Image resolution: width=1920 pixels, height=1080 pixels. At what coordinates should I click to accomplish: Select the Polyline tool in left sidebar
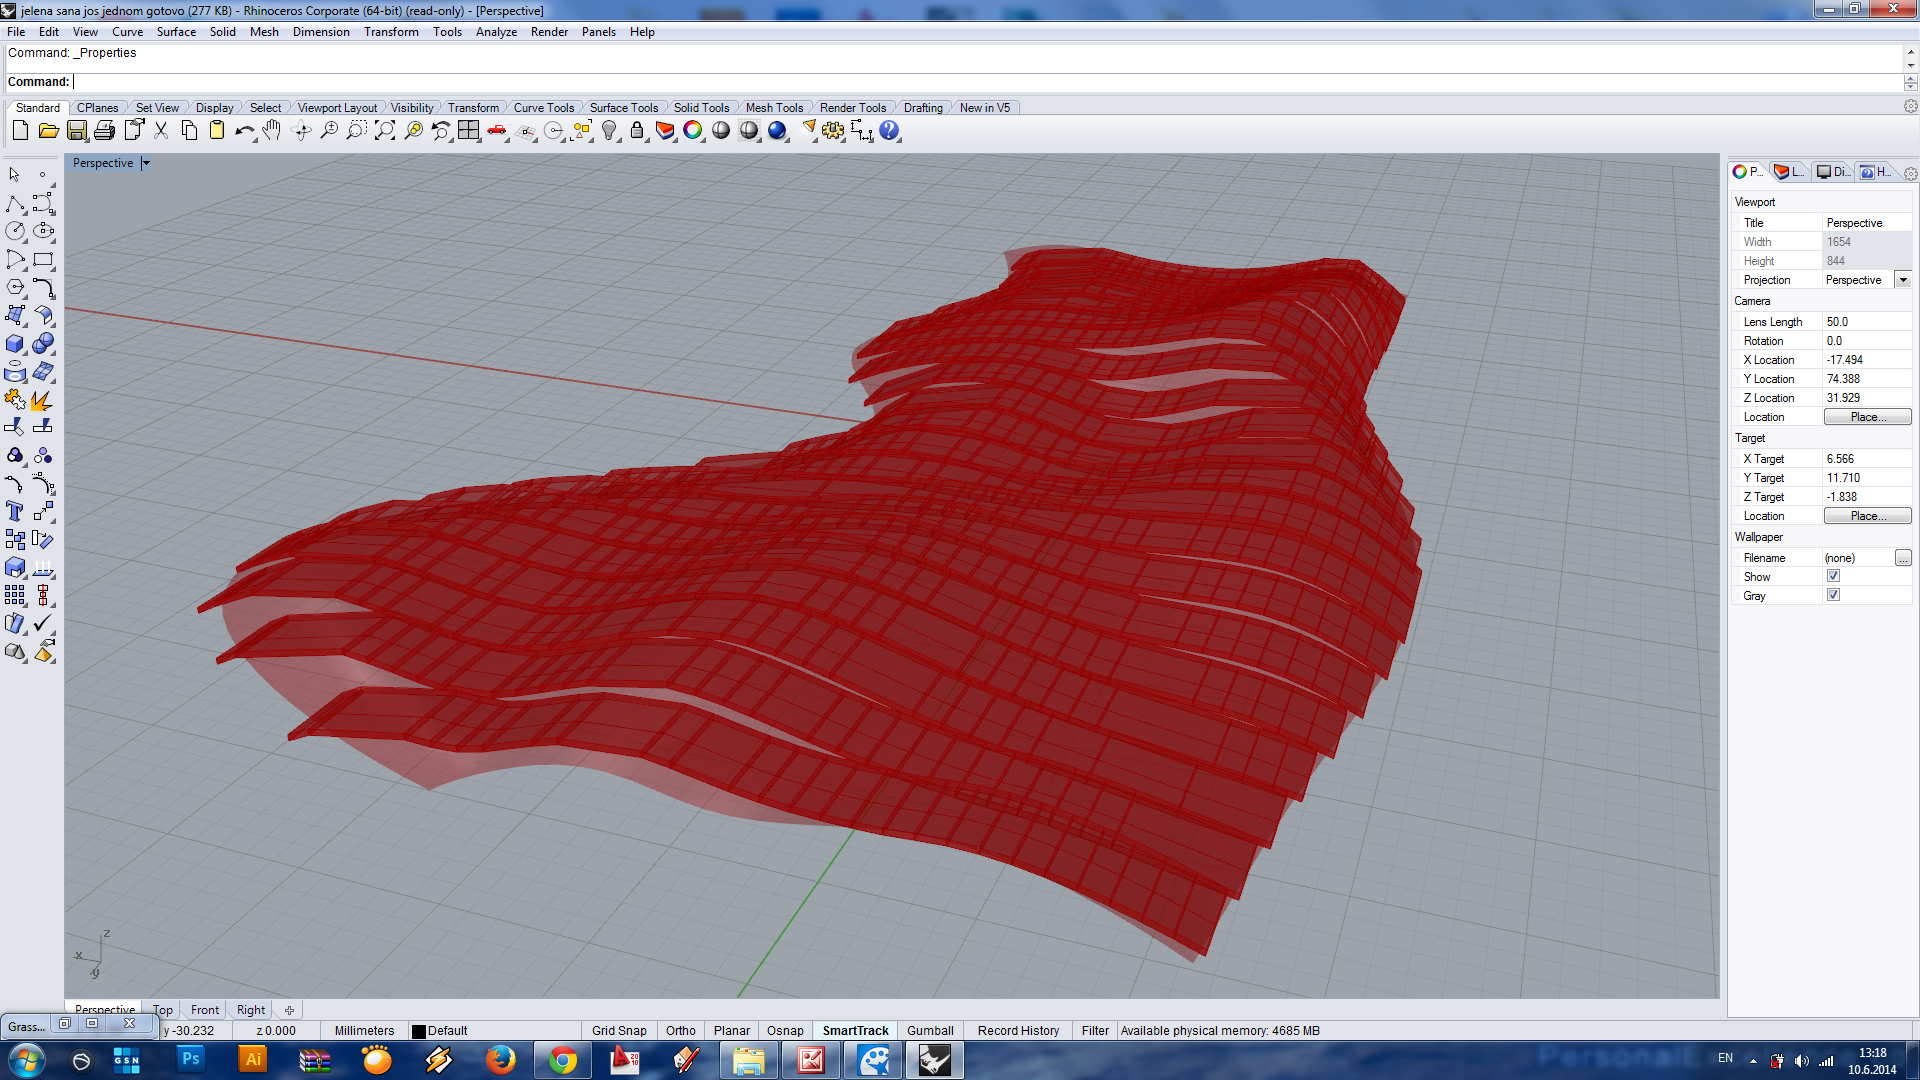(15, 204)
